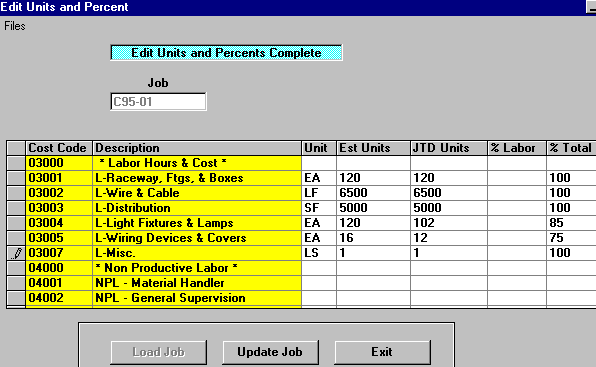The height and width of the screenshot is (367, 596).
Task: Click the 'L-Distribution' description cell
Action: (x=197, y=208)
